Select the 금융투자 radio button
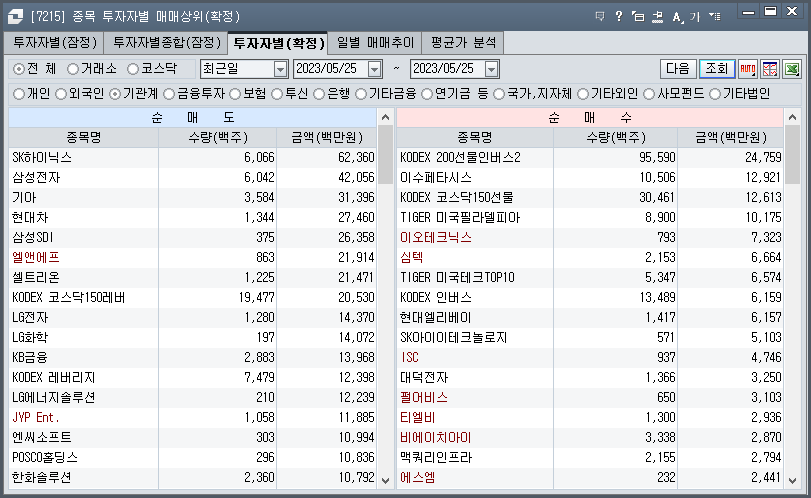 (x=169, y=94)
